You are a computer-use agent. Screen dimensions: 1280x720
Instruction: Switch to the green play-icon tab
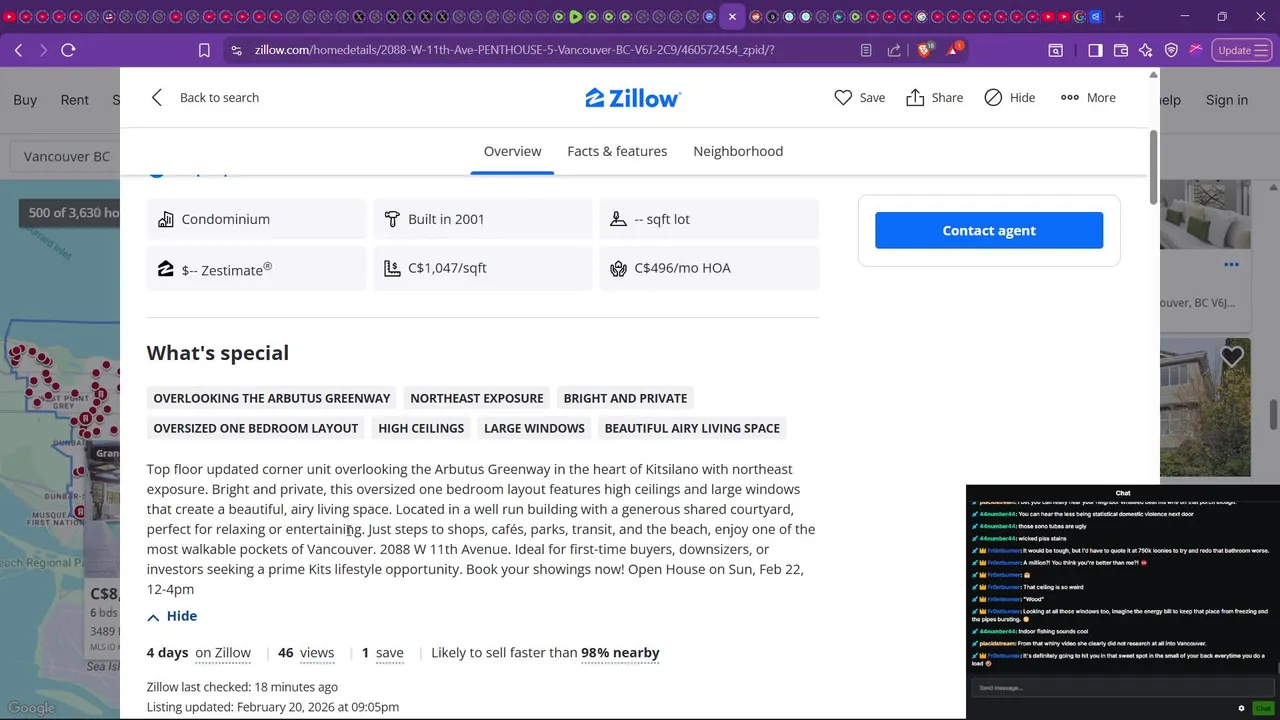(575, 16)
